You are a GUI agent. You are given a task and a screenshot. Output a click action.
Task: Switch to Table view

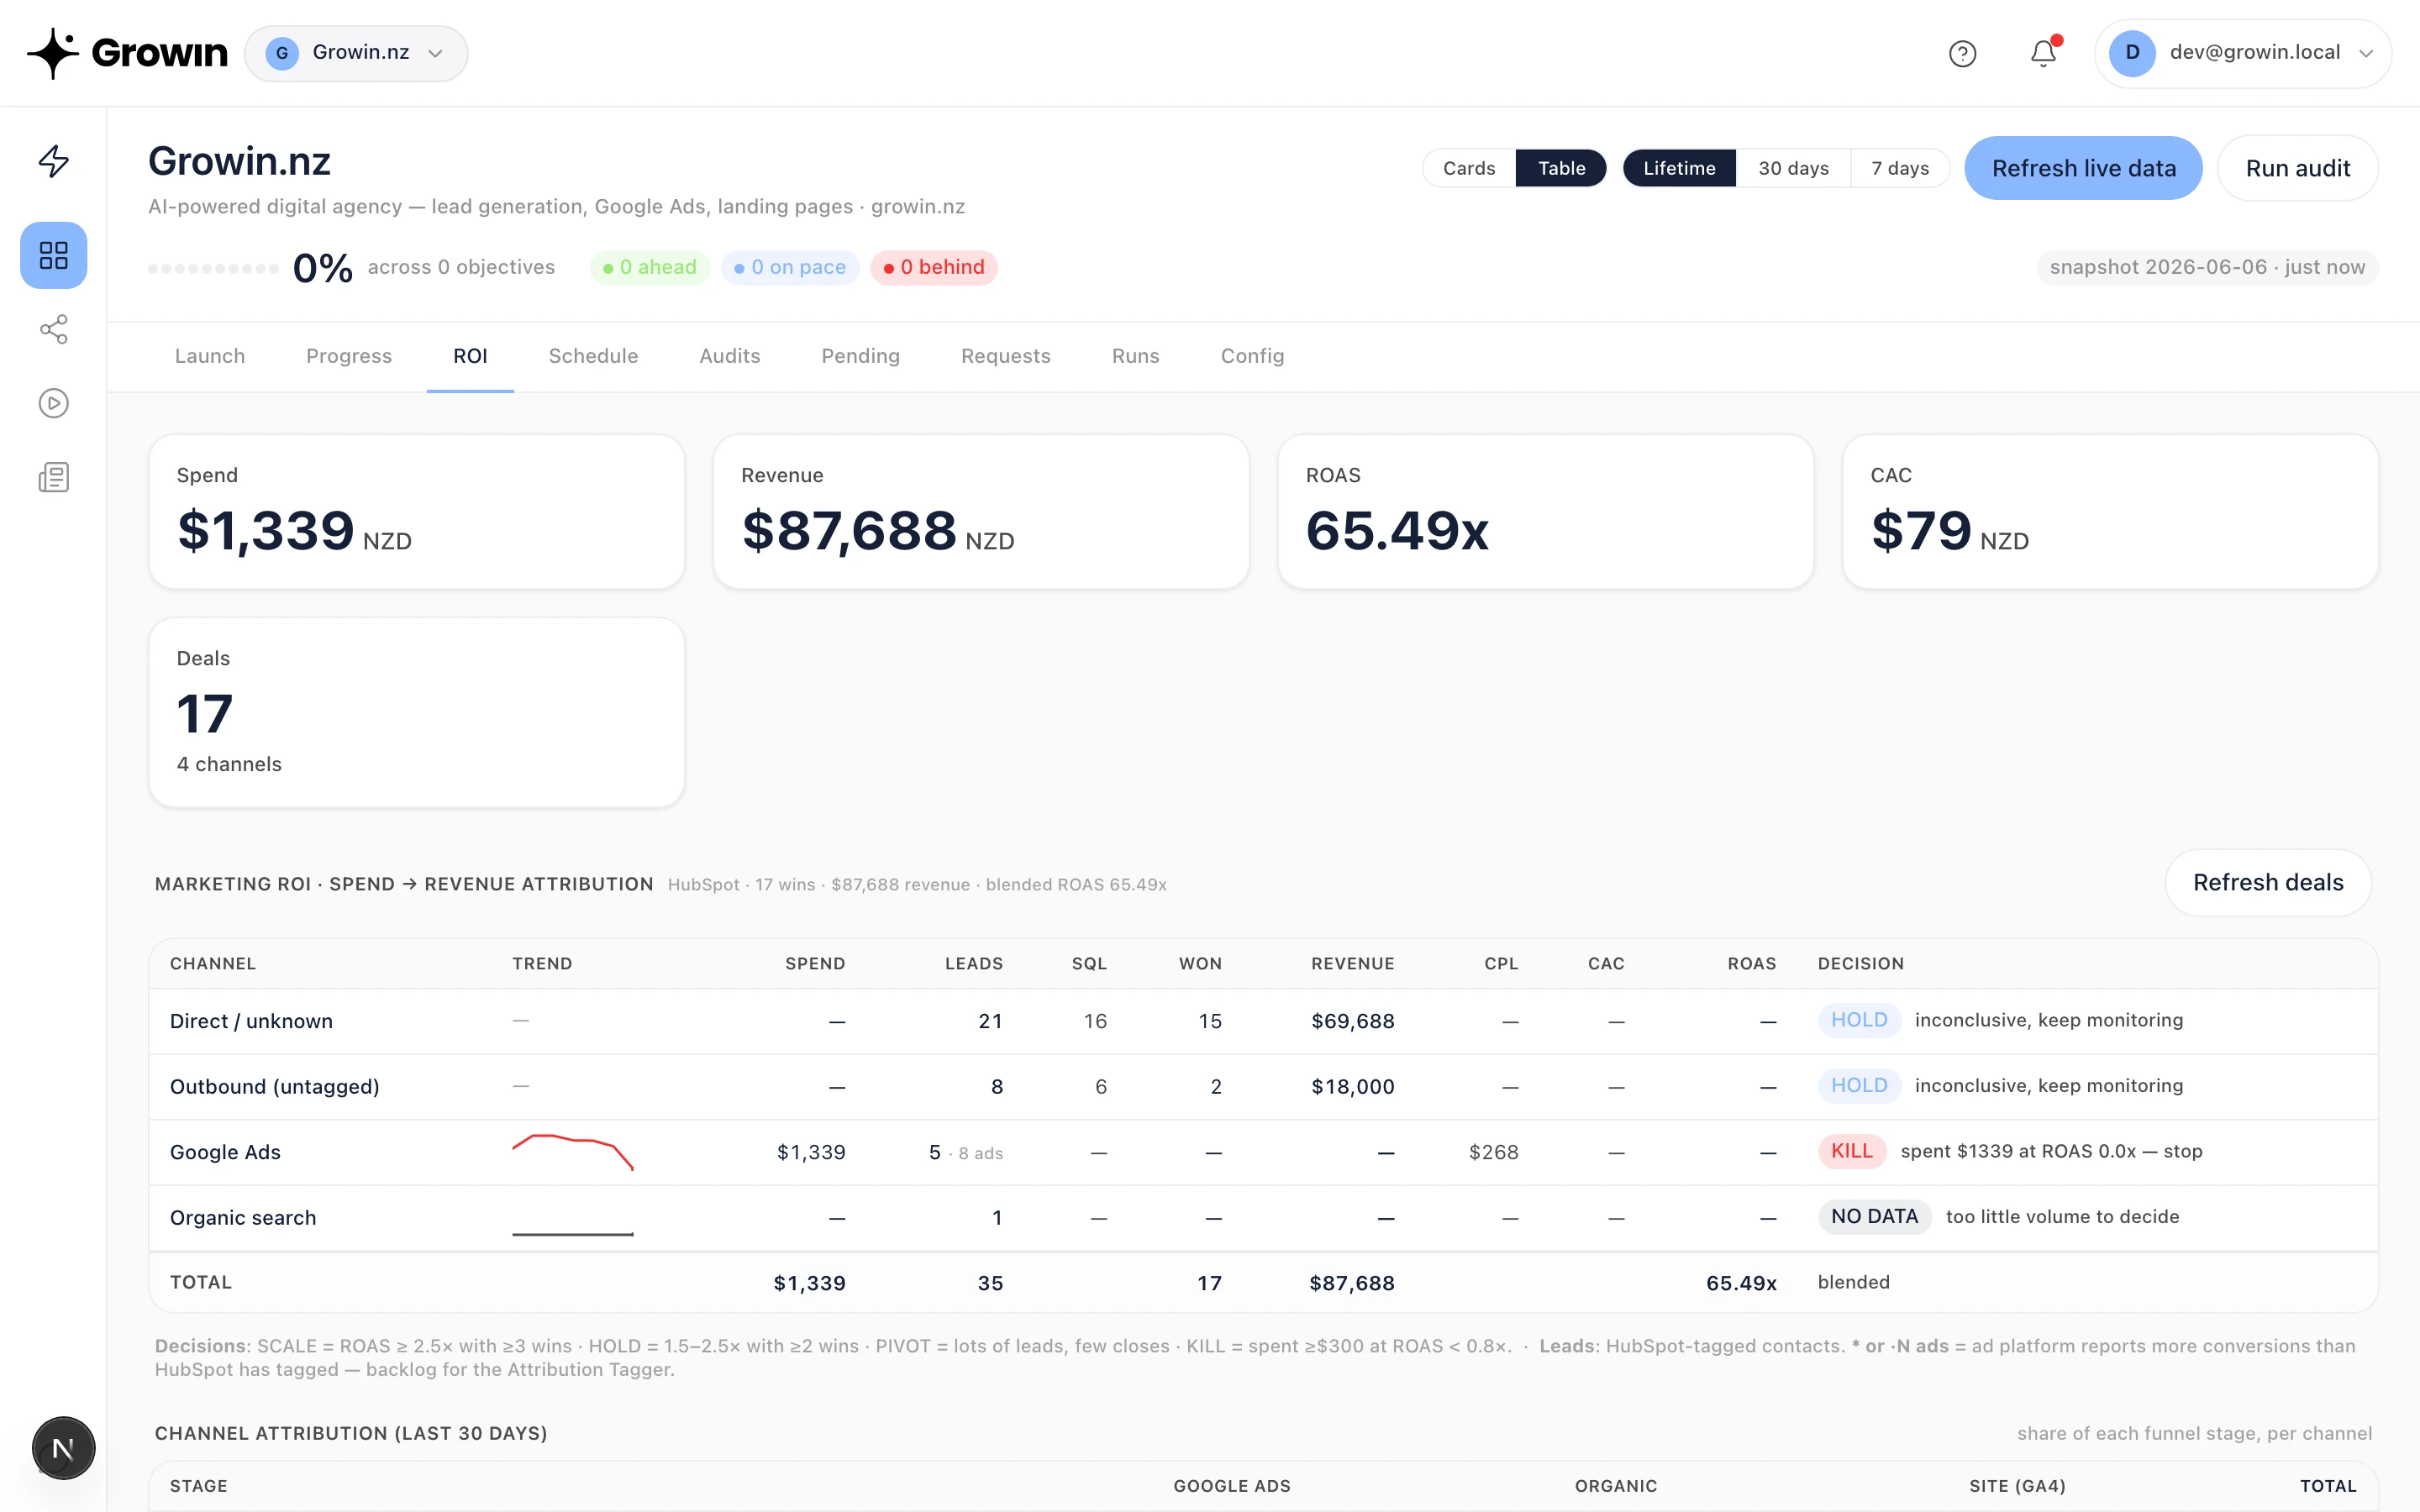(1561, 168)
